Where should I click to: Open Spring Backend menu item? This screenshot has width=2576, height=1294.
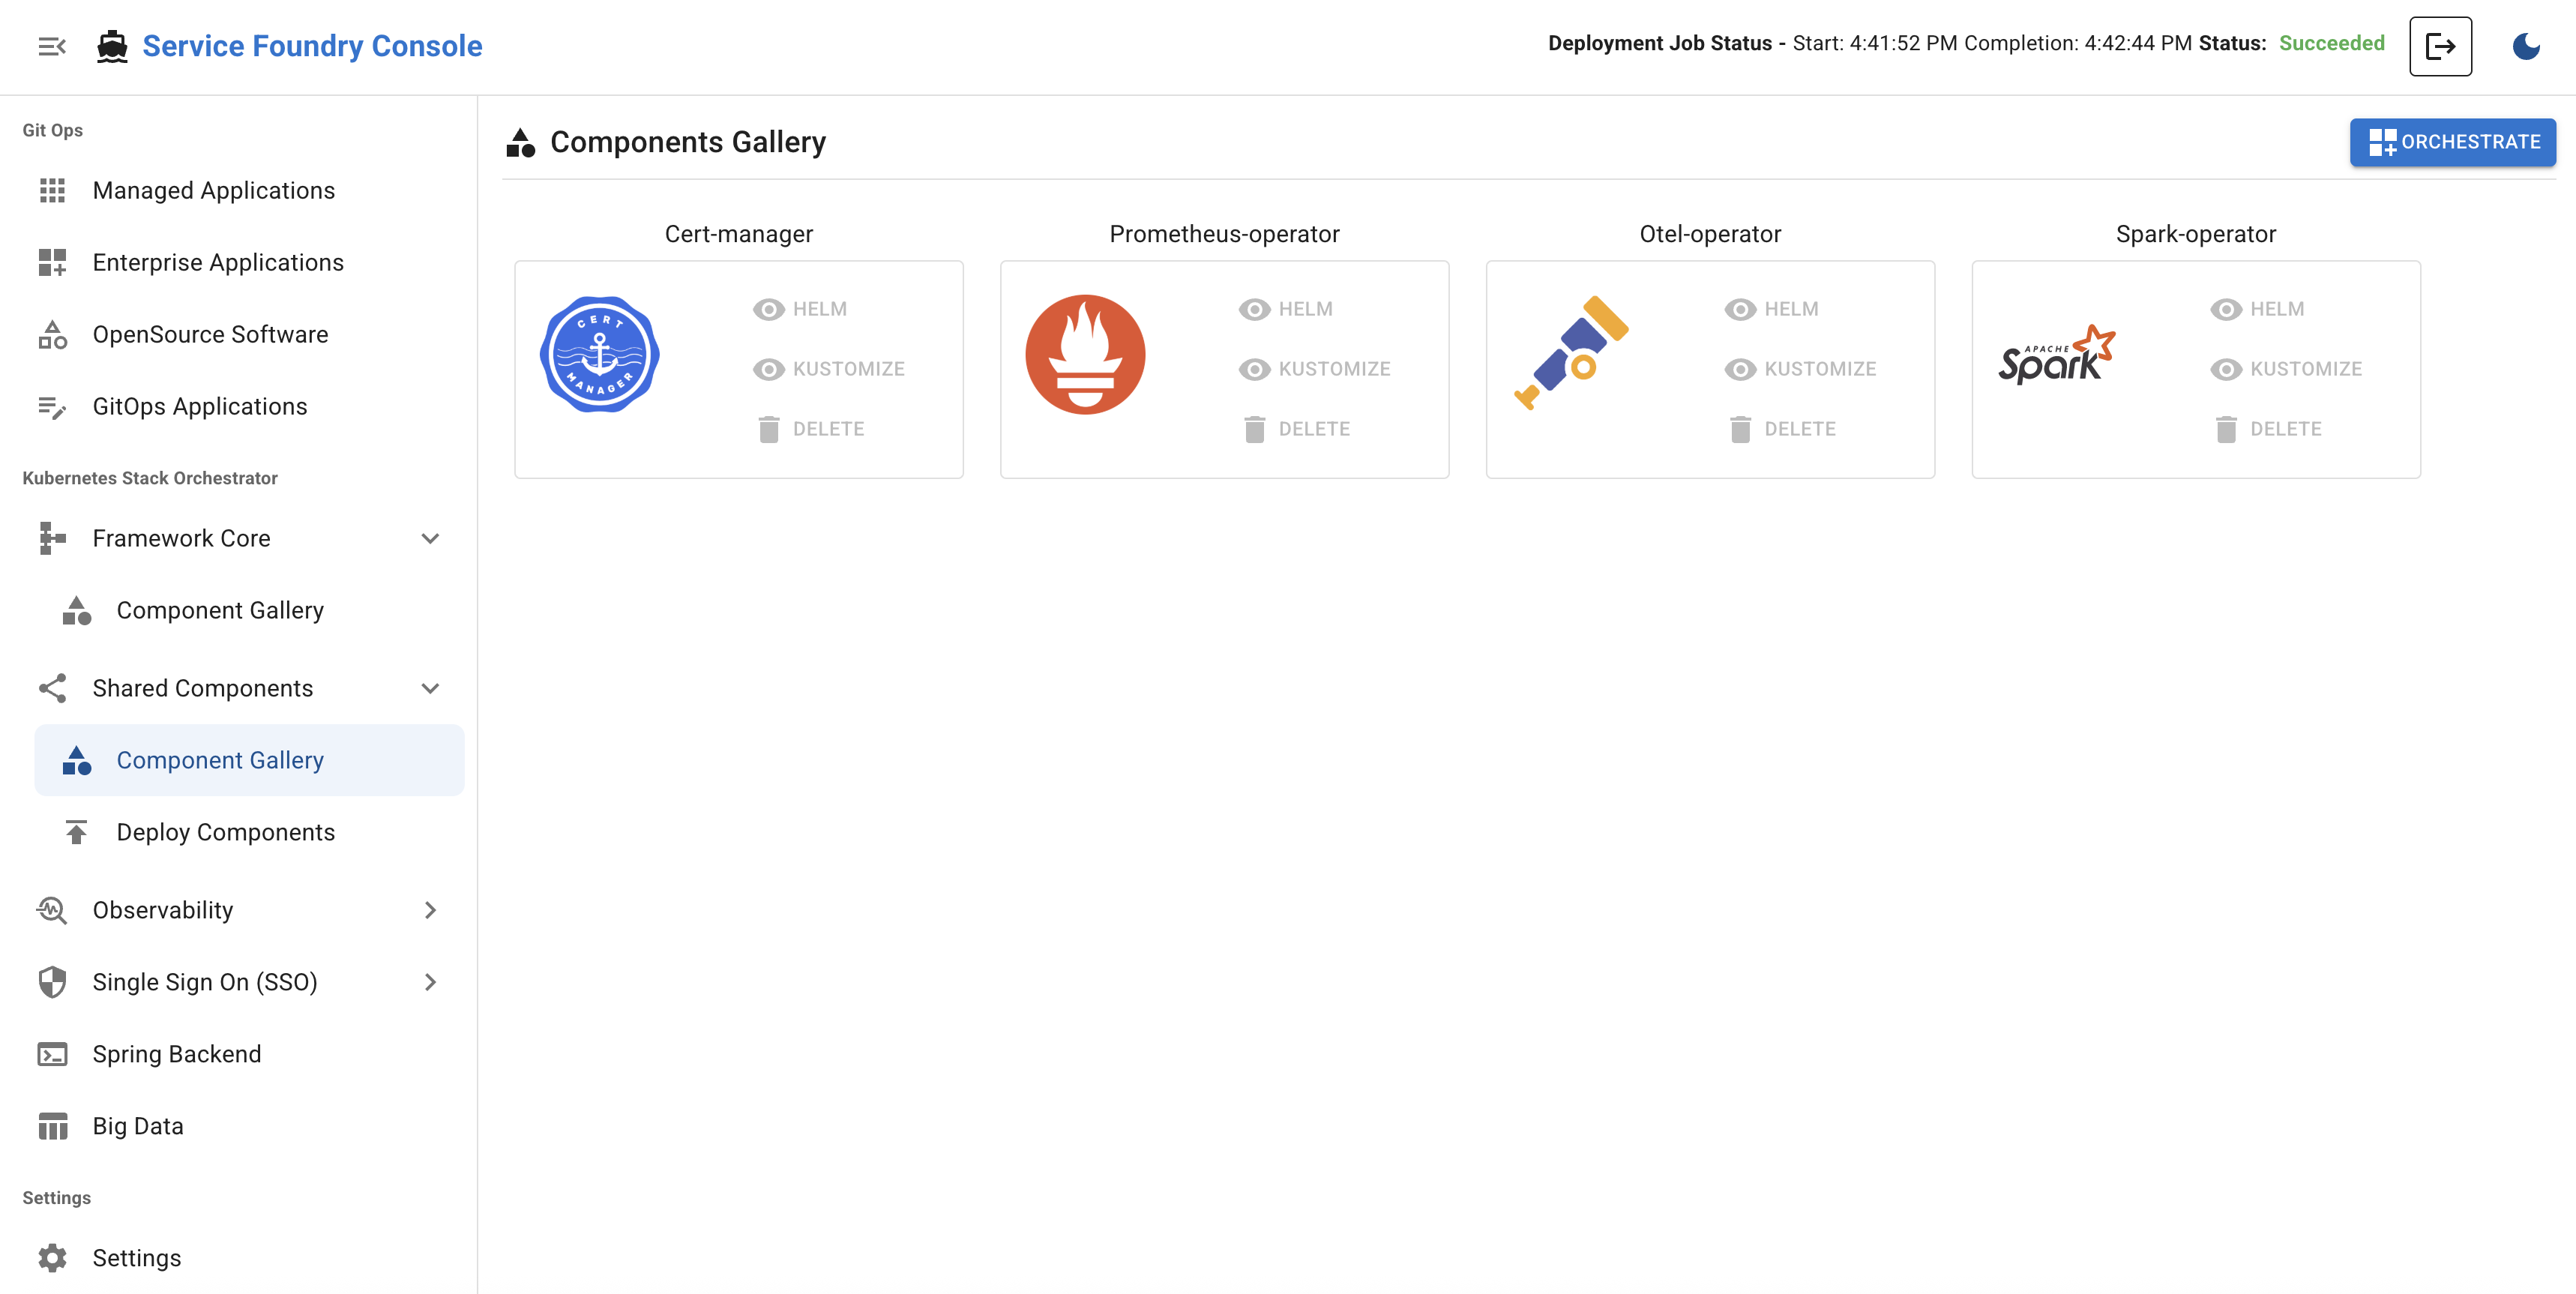(x=238, y=1054)
